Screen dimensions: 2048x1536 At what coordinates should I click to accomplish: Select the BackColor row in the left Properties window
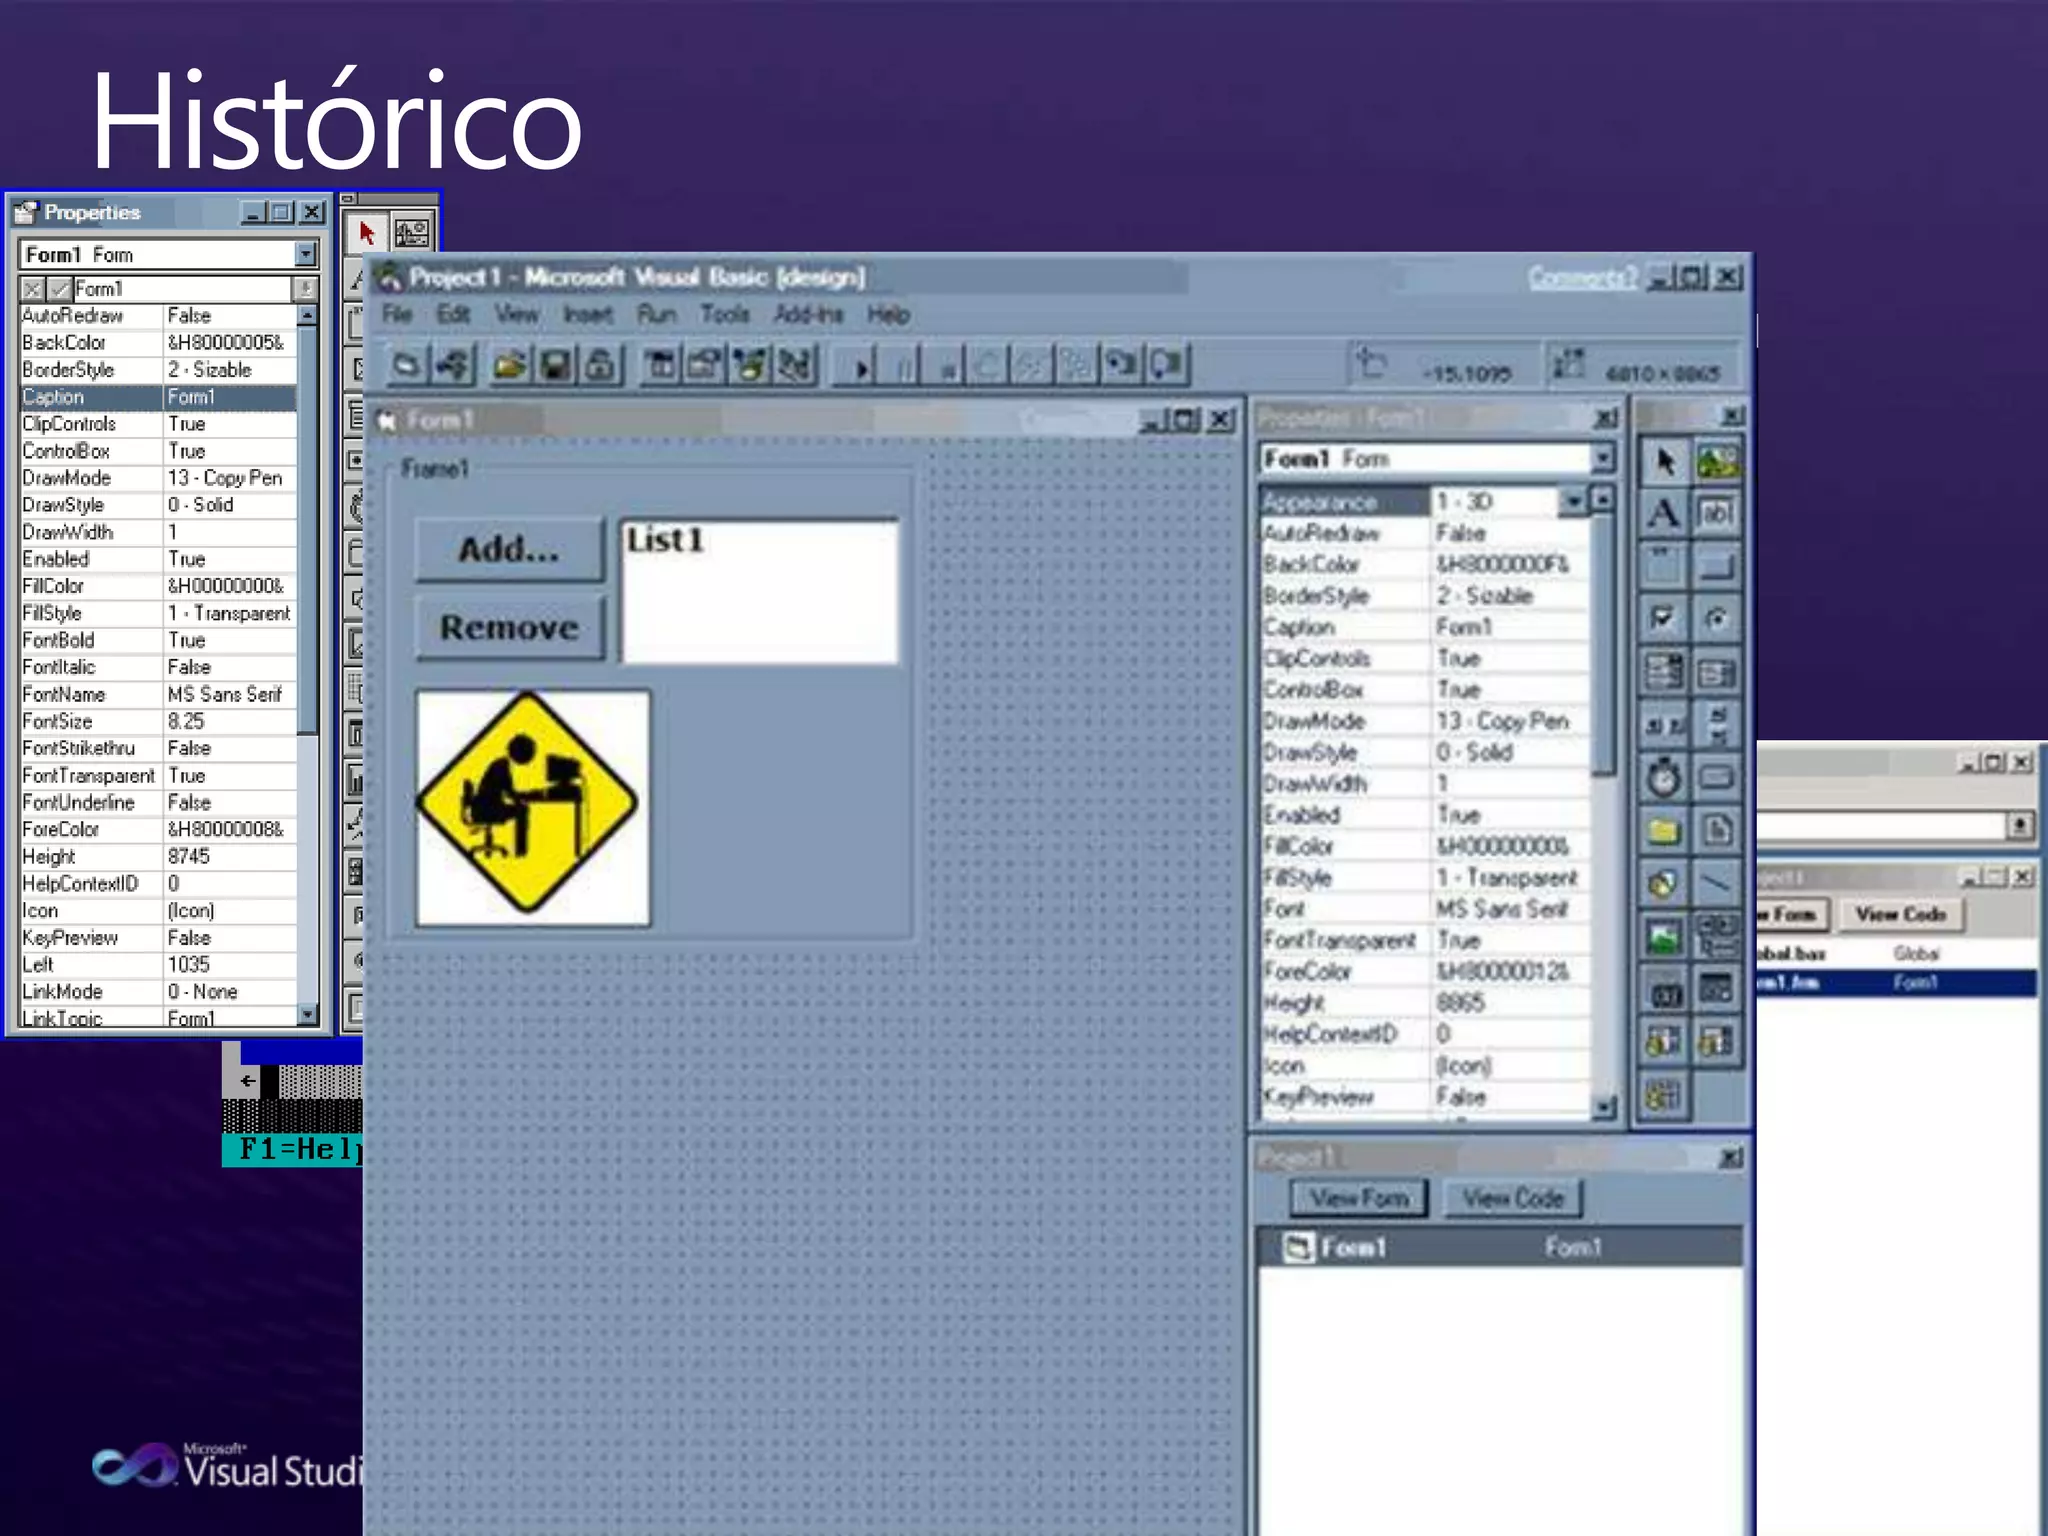(x=158, y=343)
